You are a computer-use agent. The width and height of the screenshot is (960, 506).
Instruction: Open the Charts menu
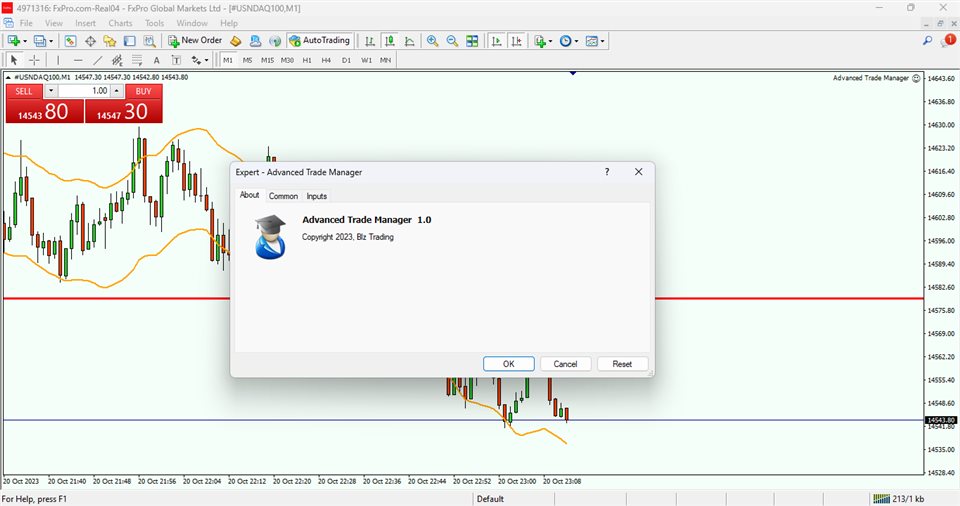120,23
